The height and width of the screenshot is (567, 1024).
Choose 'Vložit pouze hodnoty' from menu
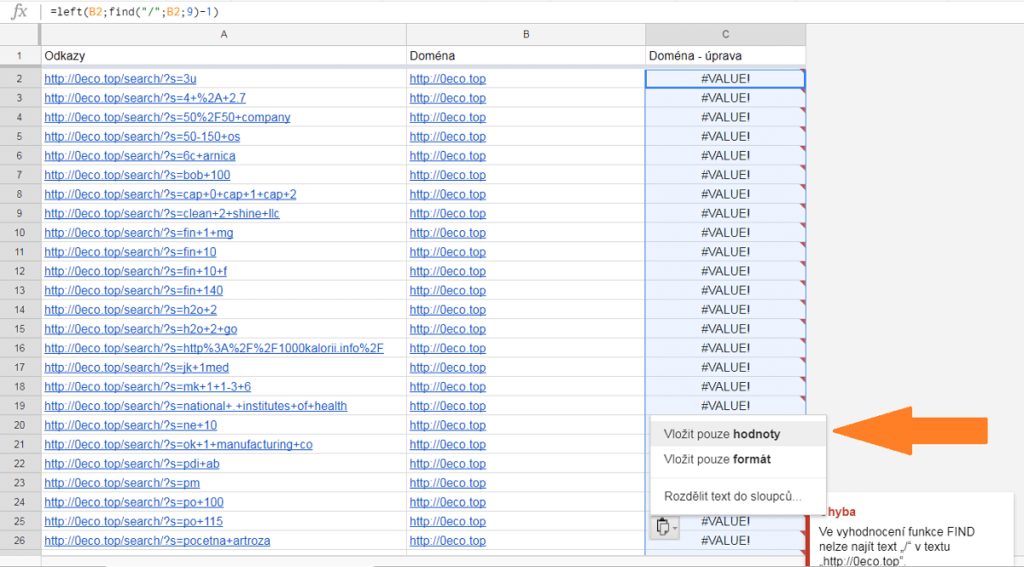(721, 434)
